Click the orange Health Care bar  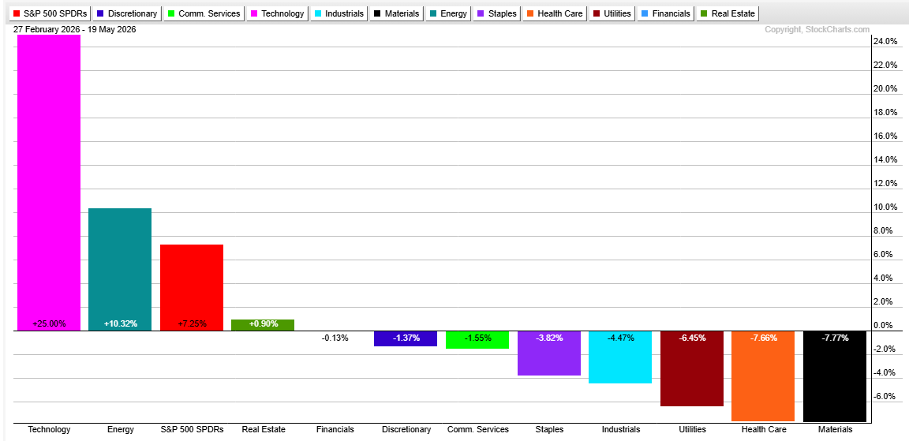pyautogui.click(x=763, y=376)
